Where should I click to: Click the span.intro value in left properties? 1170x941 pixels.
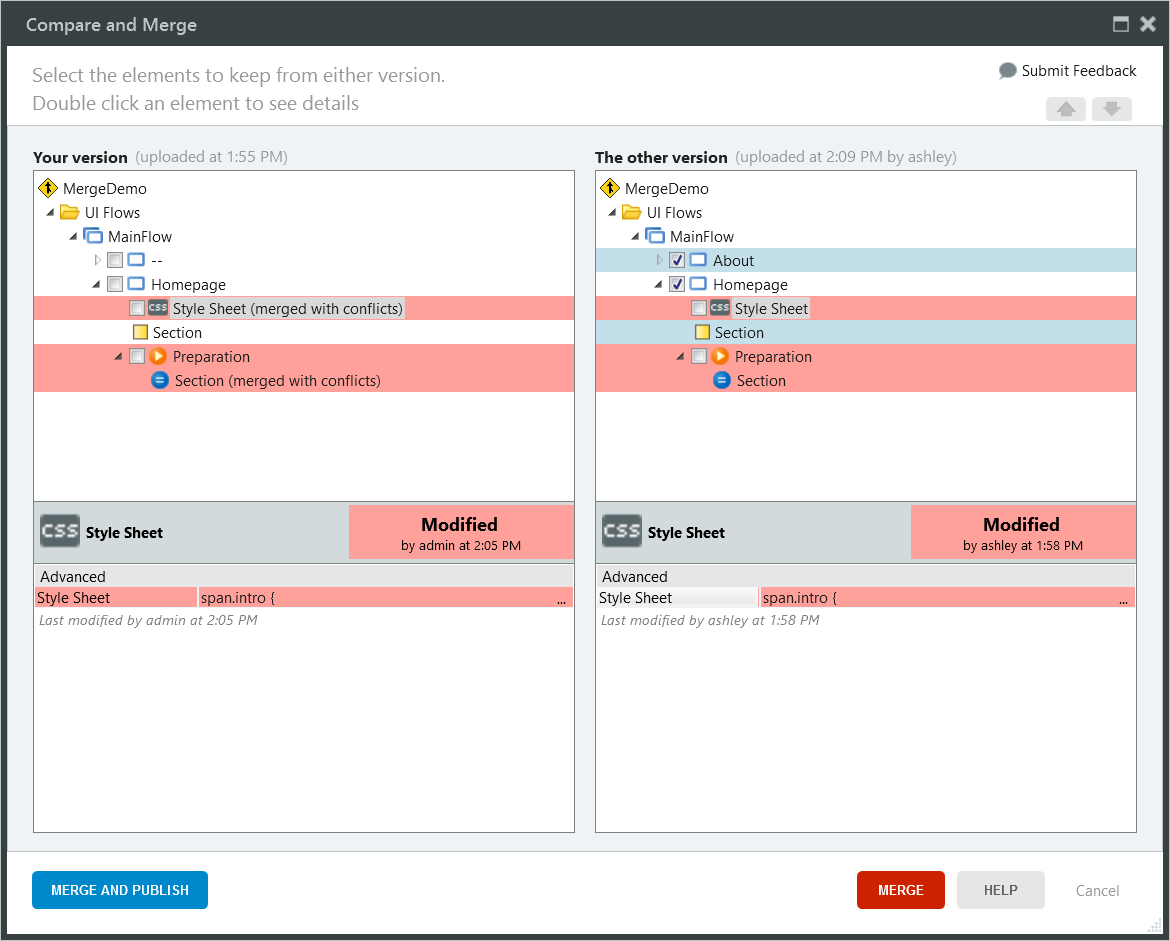(x=385, y=598)
